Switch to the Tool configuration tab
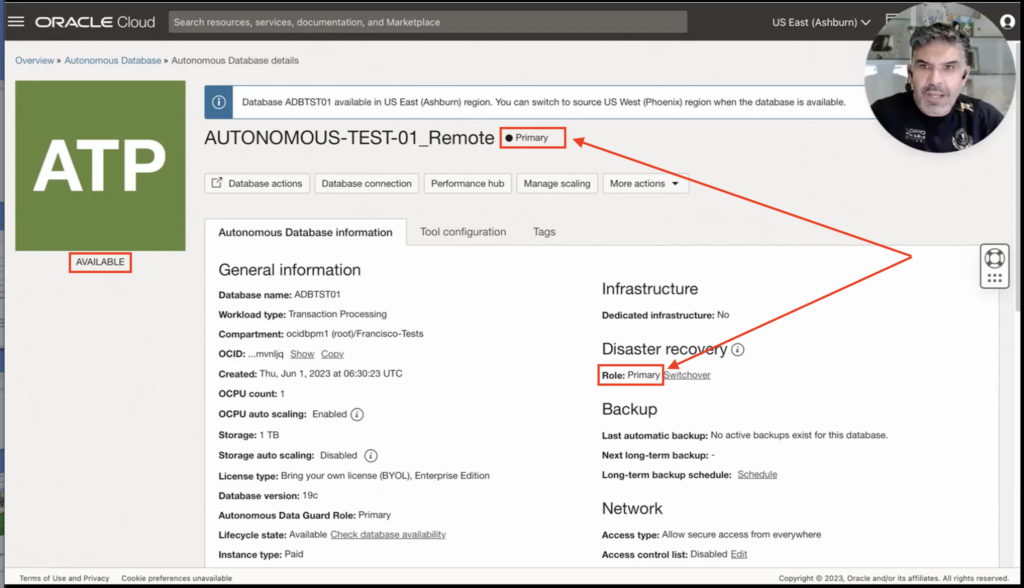This screenshot has width=1024, height=588. pyautogui.click(x=462, y=232)
